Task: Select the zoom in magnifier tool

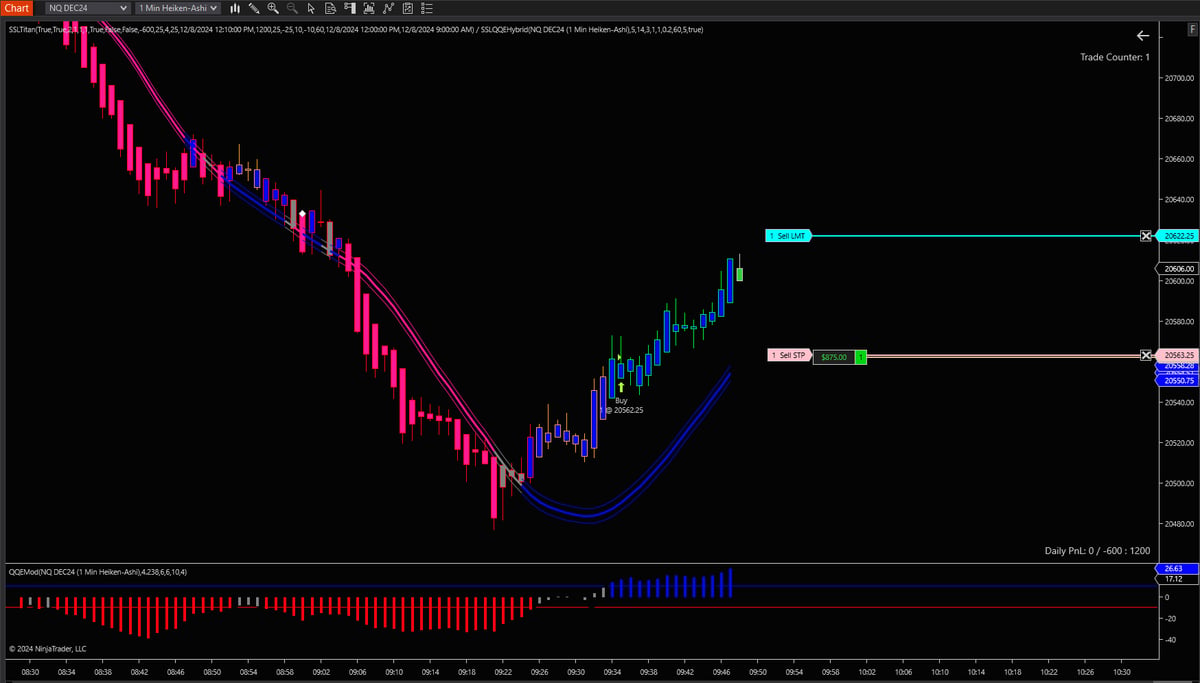Action: 273,8
